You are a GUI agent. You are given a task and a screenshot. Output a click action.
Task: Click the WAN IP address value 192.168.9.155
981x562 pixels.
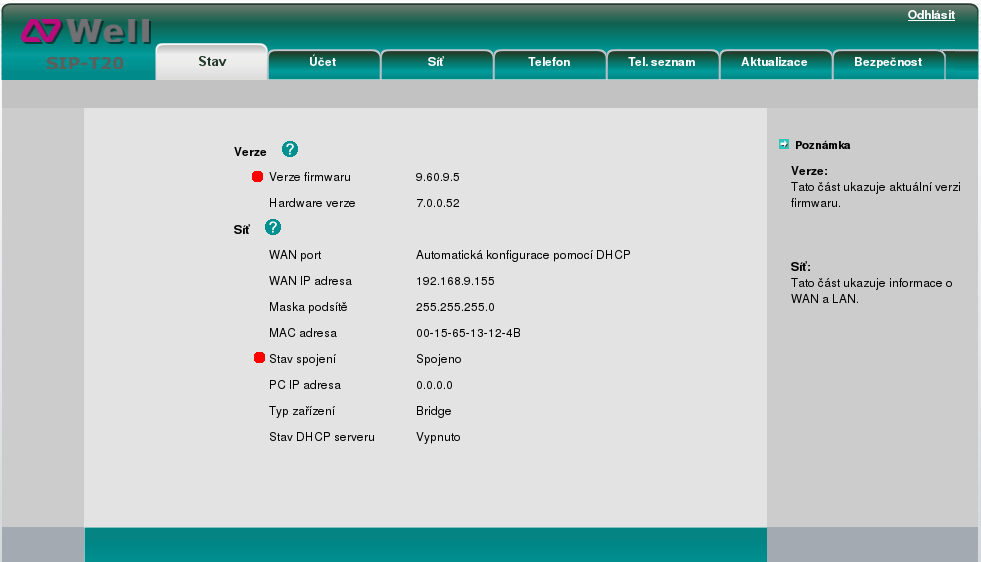(x=455, y=281)
